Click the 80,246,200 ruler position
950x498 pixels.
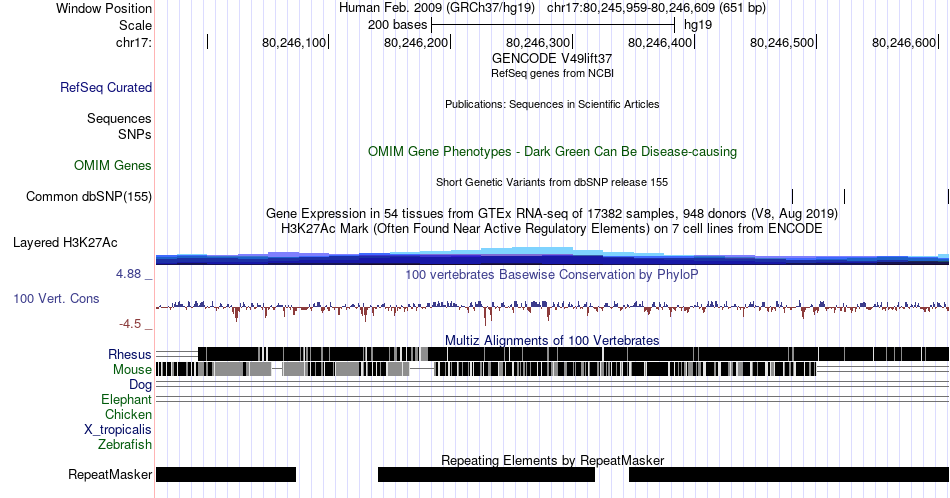(x=416, y=42)
